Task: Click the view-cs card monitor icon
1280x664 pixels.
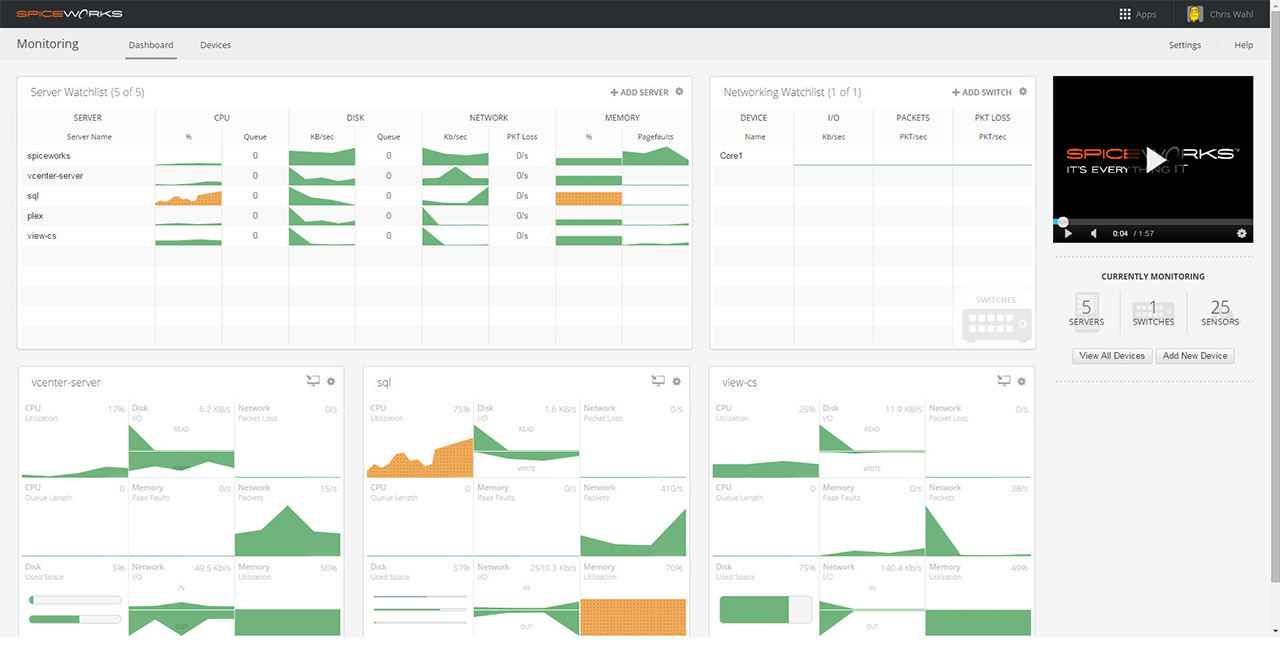Action: tap(1003, 381)
